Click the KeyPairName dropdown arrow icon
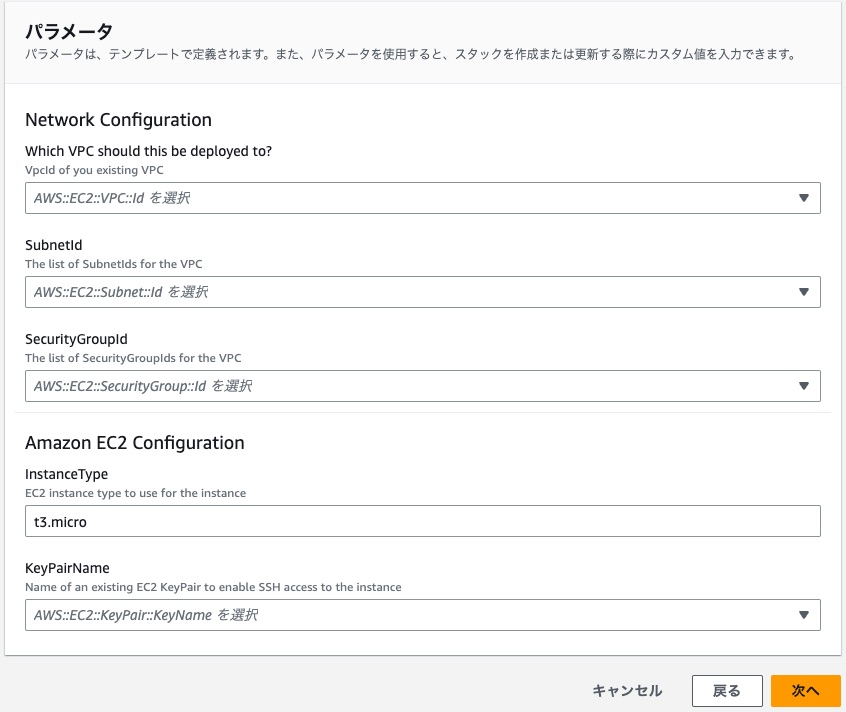 pos(806,614)
